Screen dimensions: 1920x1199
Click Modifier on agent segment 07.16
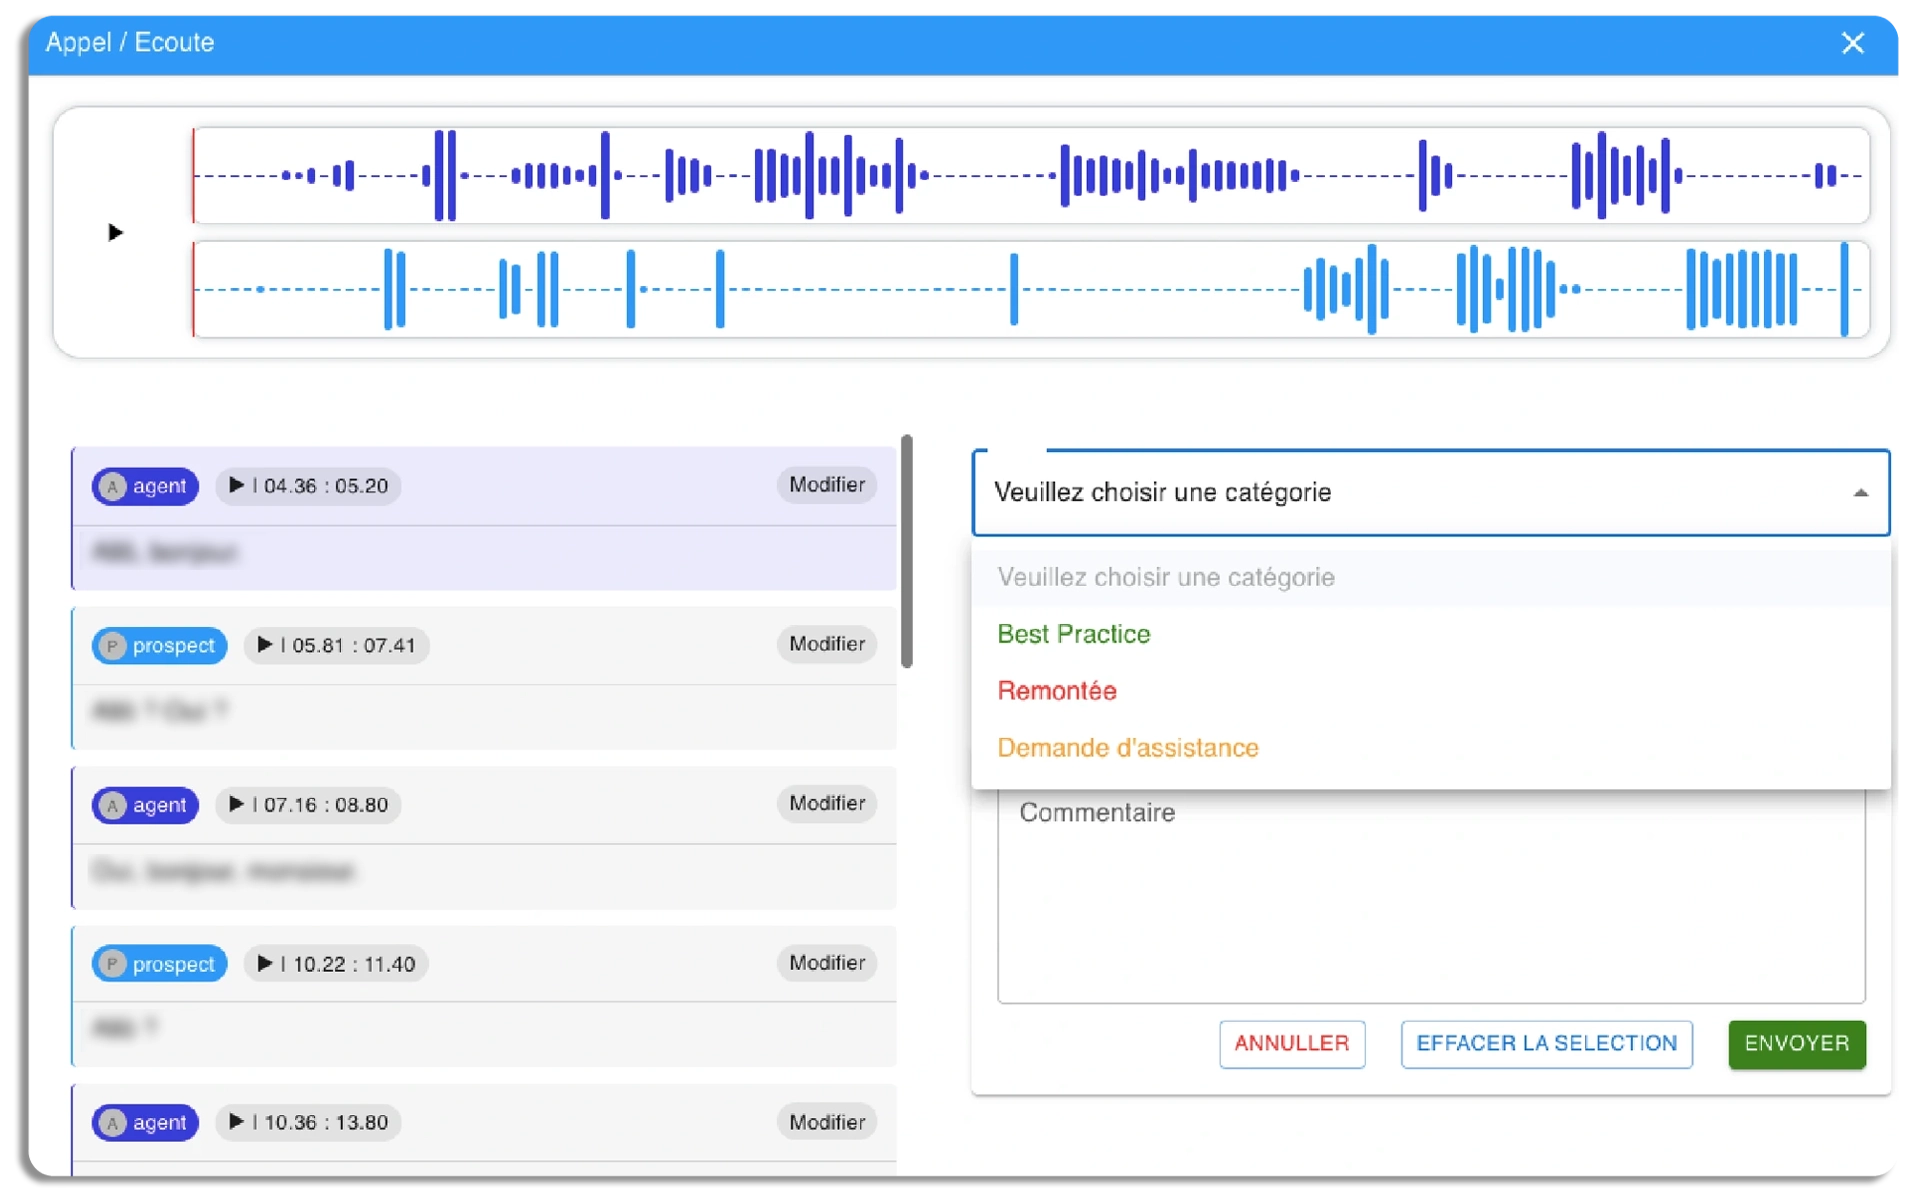[x=826, y=804]
